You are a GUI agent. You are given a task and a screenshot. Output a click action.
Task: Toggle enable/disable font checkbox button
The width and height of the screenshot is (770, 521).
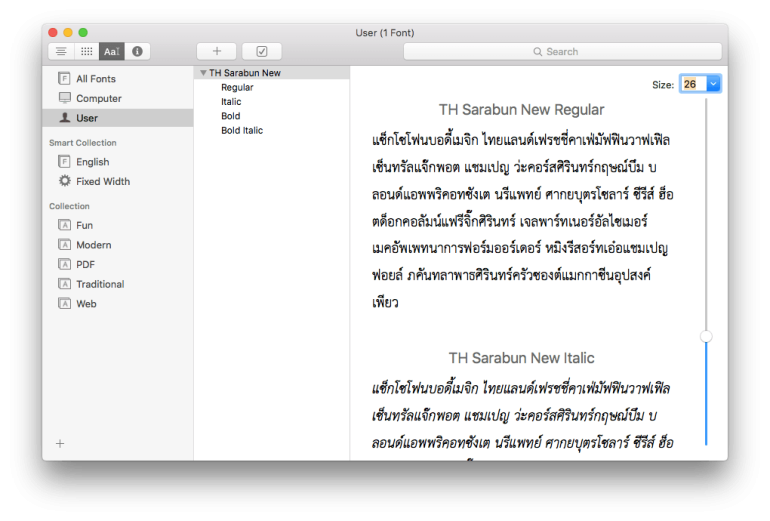[261, 51]
